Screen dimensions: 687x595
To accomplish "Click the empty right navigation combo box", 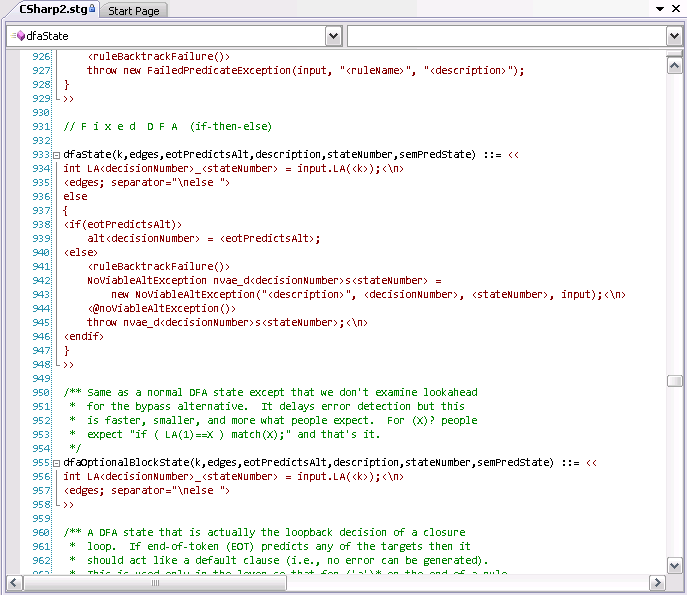I will point(515,36).
